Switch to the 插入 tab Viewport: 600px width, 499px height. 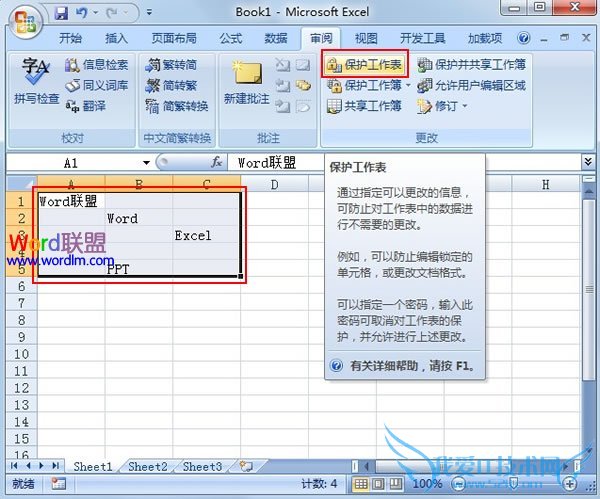(116, 38)
